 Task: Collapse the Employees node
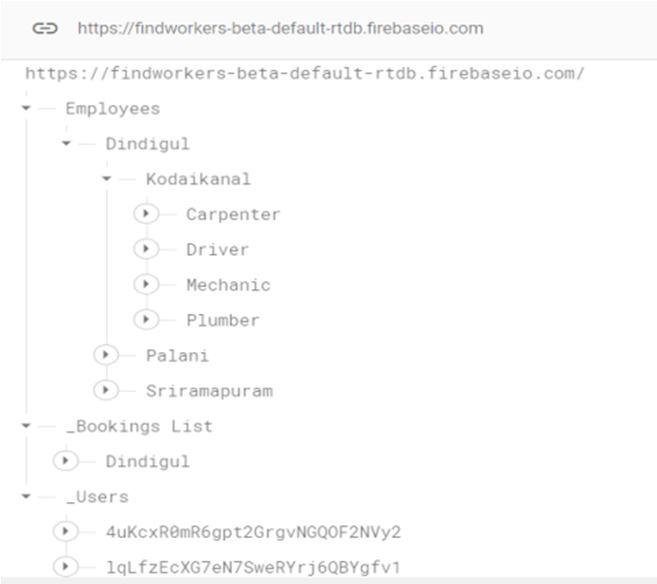[x=26, y=108]
